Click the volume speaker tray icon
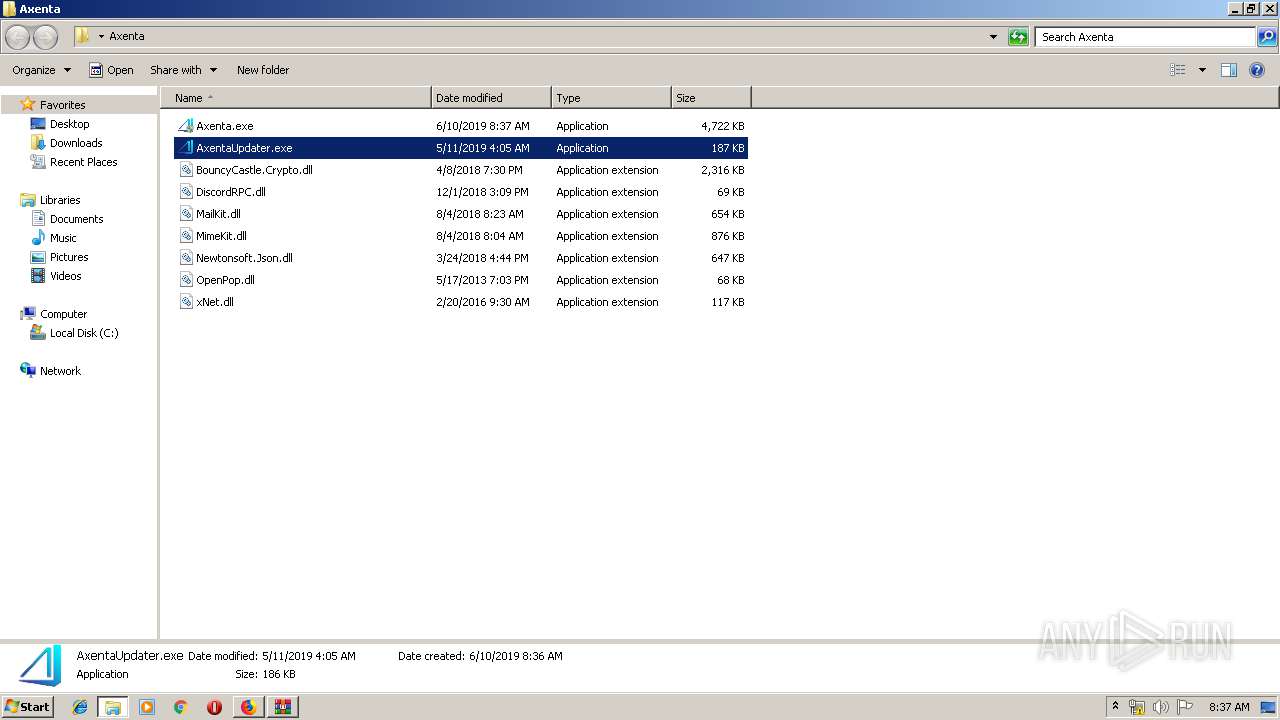 1161,707
